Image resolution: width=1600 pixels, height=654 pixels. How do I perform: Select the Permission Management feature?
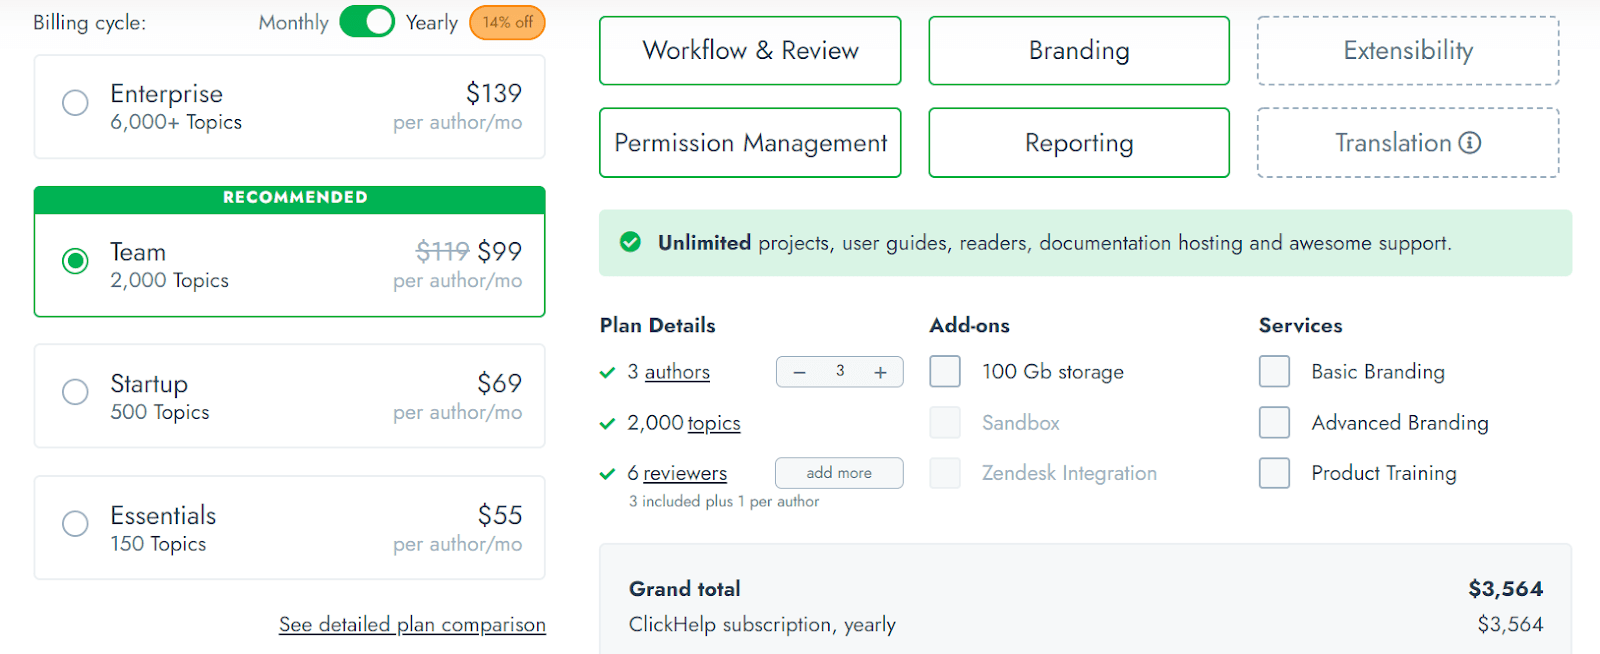(x=750, y=143)
